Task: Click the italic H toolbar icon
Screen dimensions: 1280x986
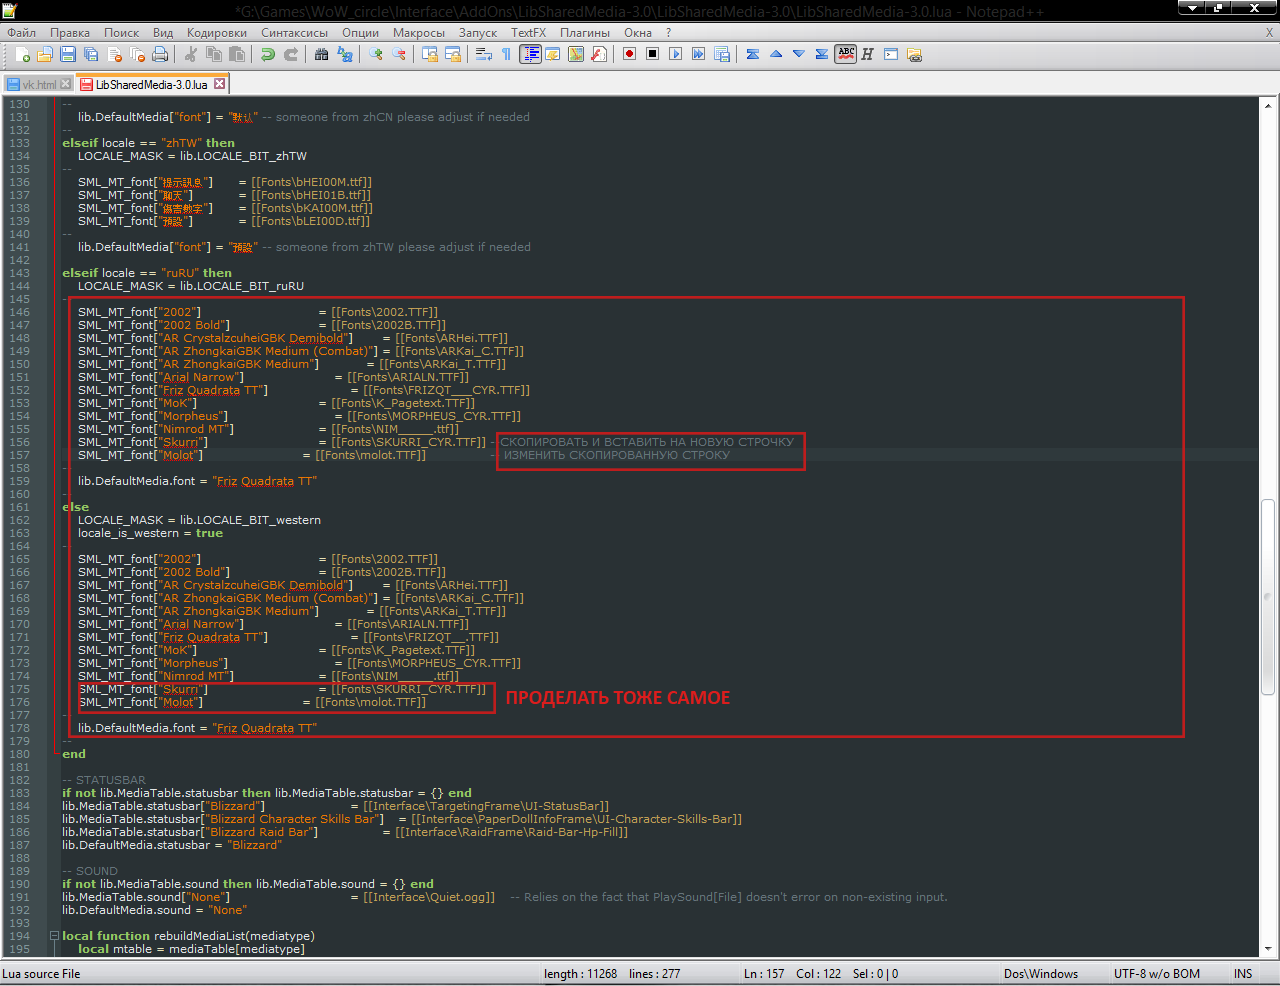Action: coord(867,54)
